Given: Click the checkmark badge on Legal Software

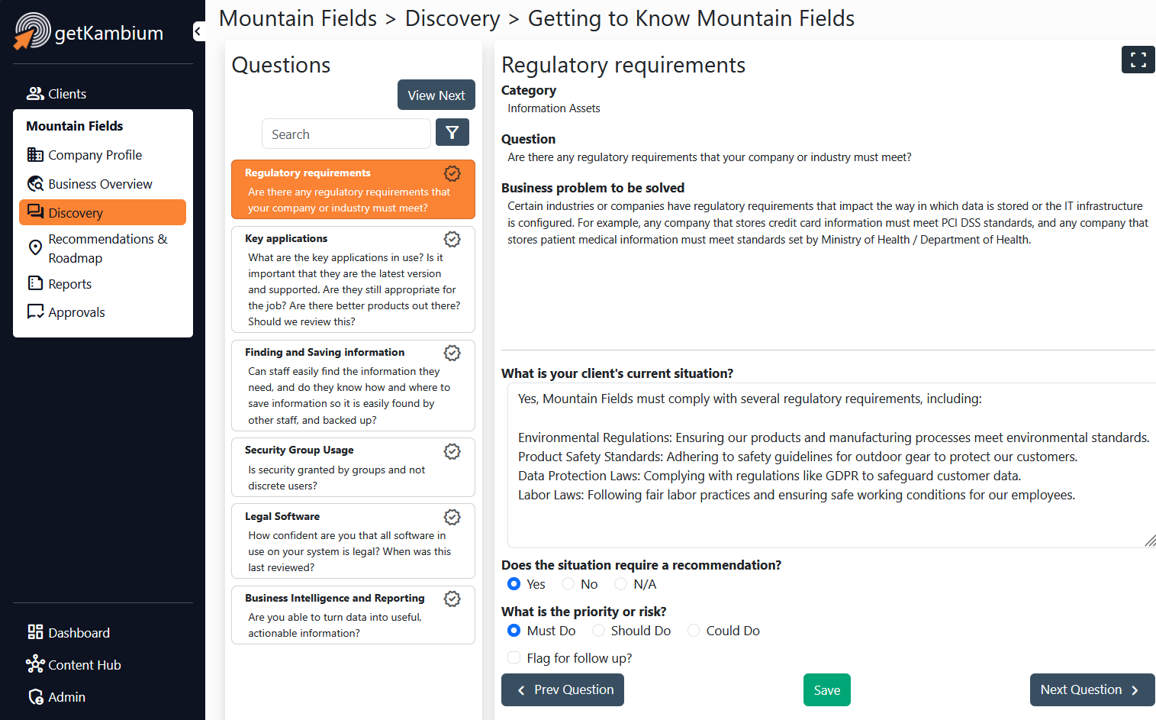Looking at the screenshot, I should coord(452,517).
